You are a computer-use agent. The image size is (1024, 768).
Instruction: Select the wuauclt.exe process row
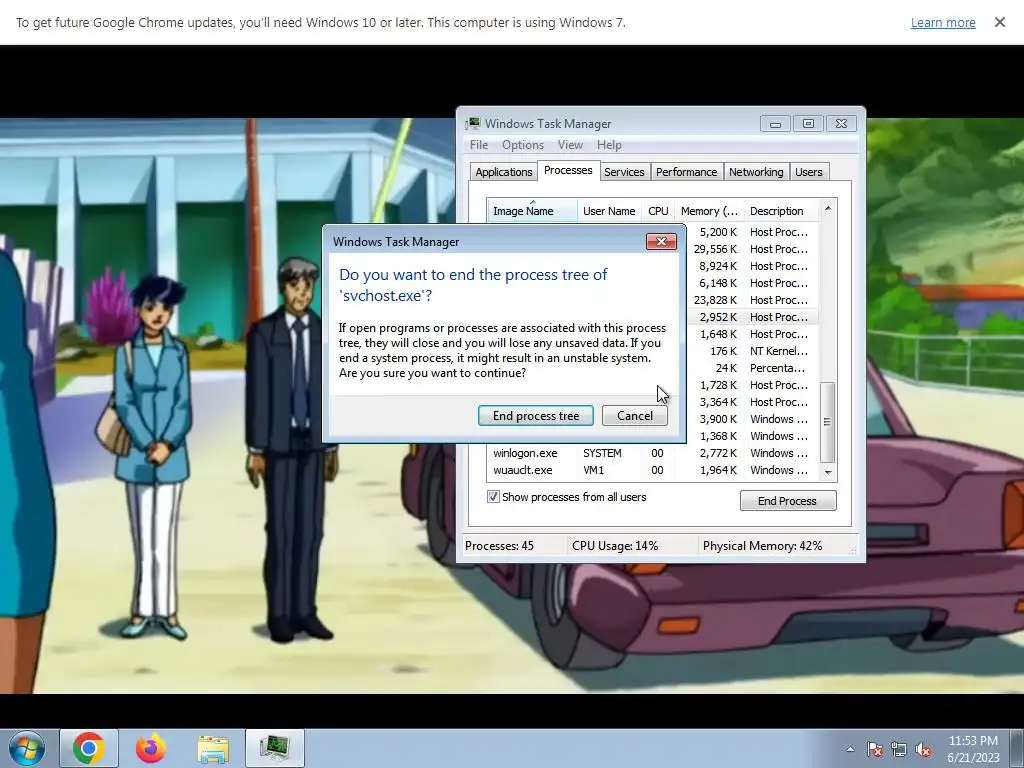click(652, 470)
